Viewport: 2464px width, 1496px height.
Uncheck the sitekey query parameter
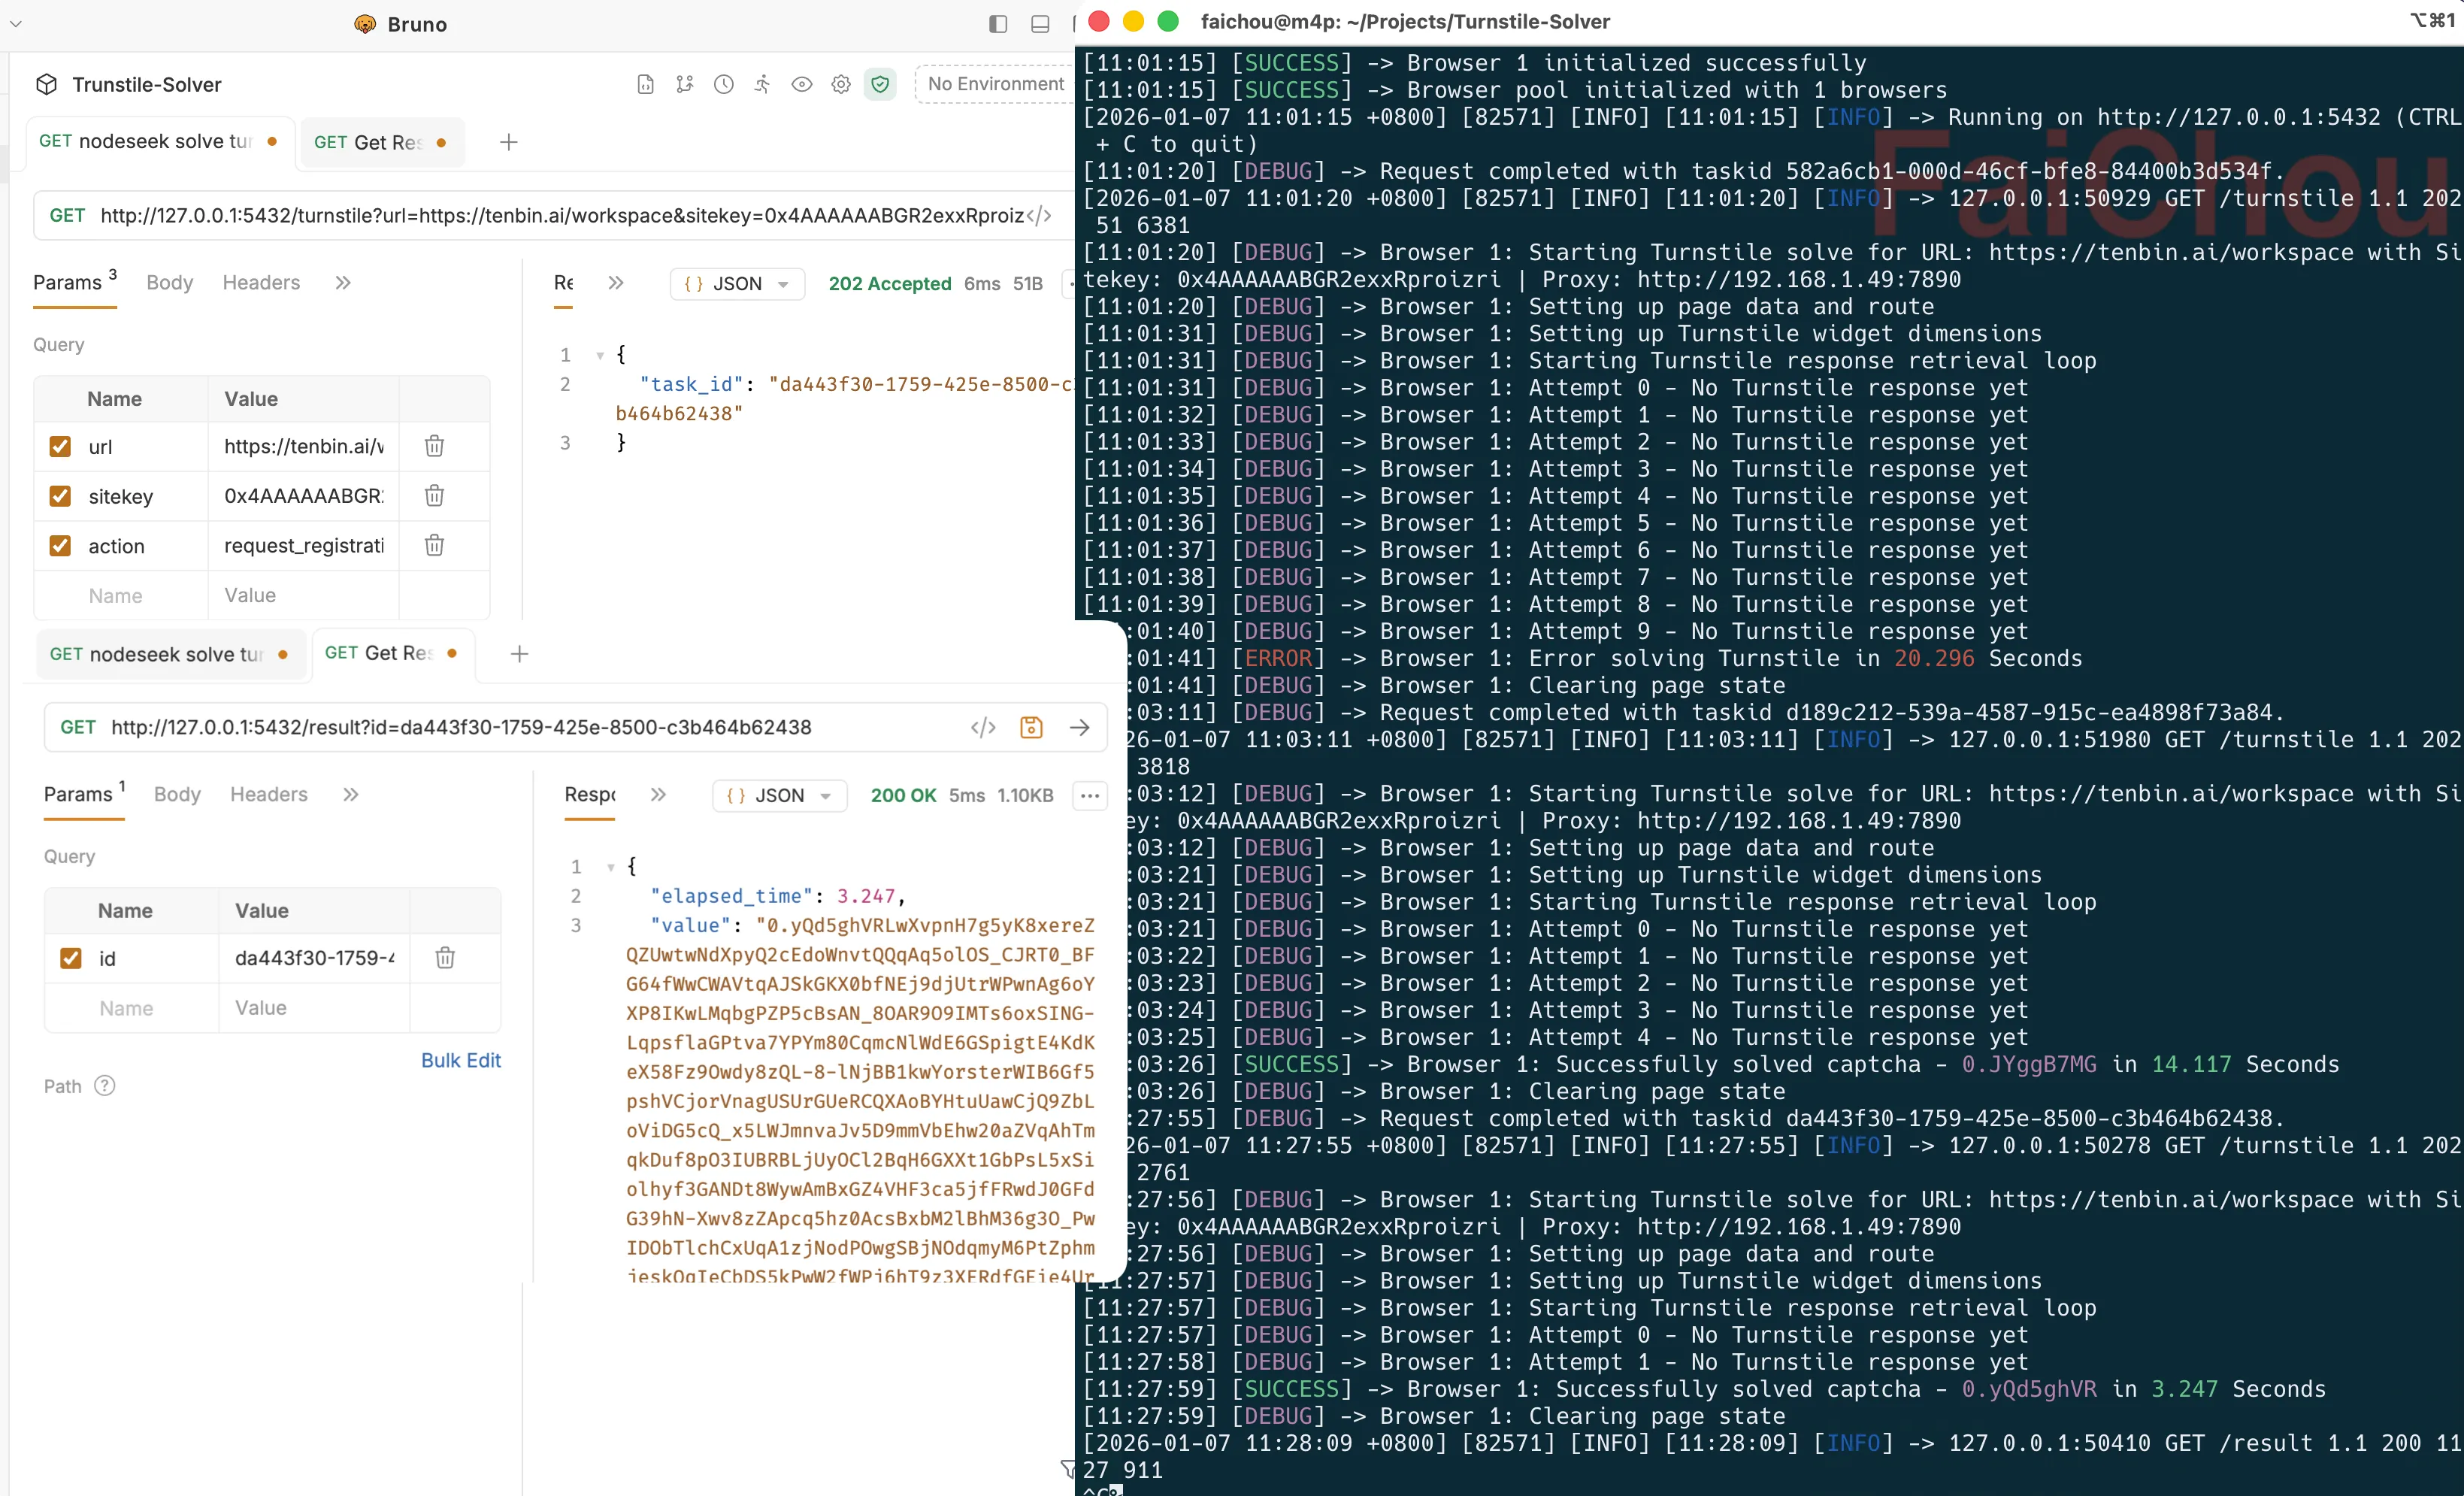click(x=60, y=496)
